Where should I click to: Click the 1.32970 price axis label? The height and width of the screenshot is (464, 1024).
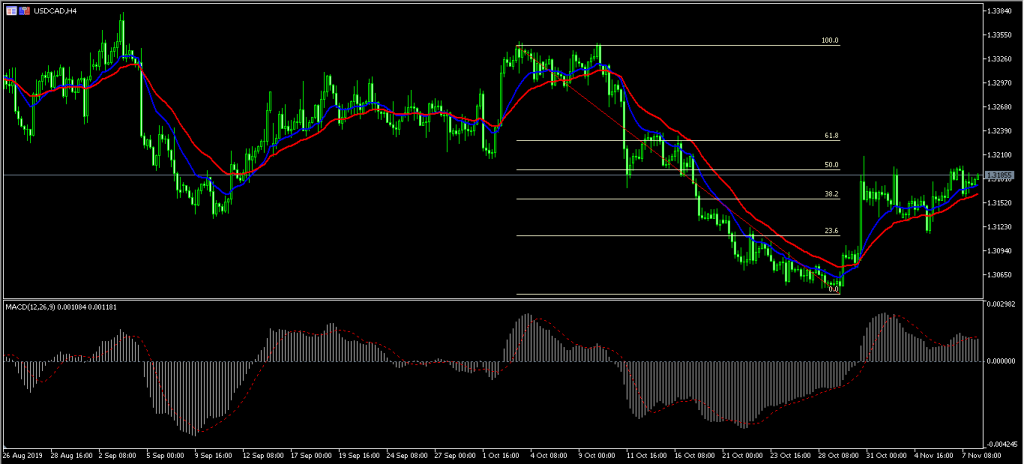click(1000, 83)
